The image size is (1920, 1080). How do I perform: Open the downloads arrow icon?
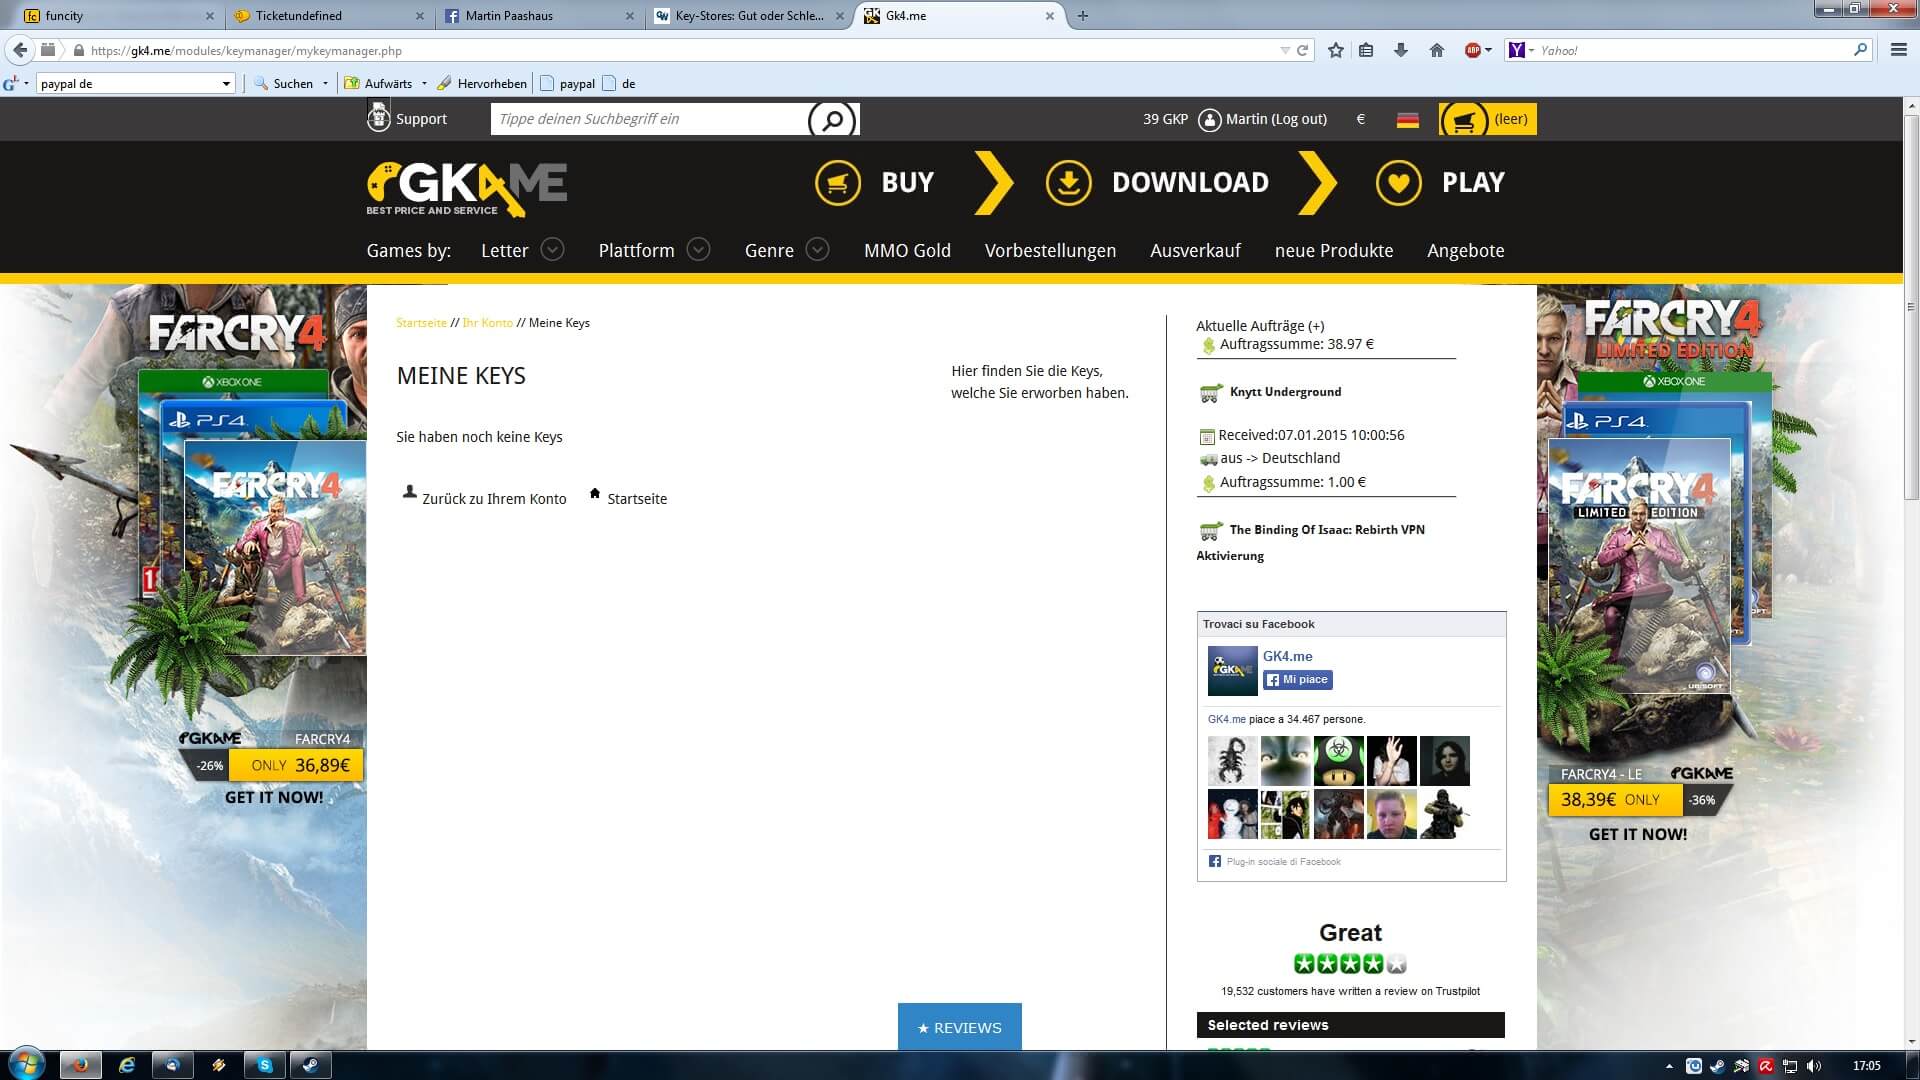1401,50
